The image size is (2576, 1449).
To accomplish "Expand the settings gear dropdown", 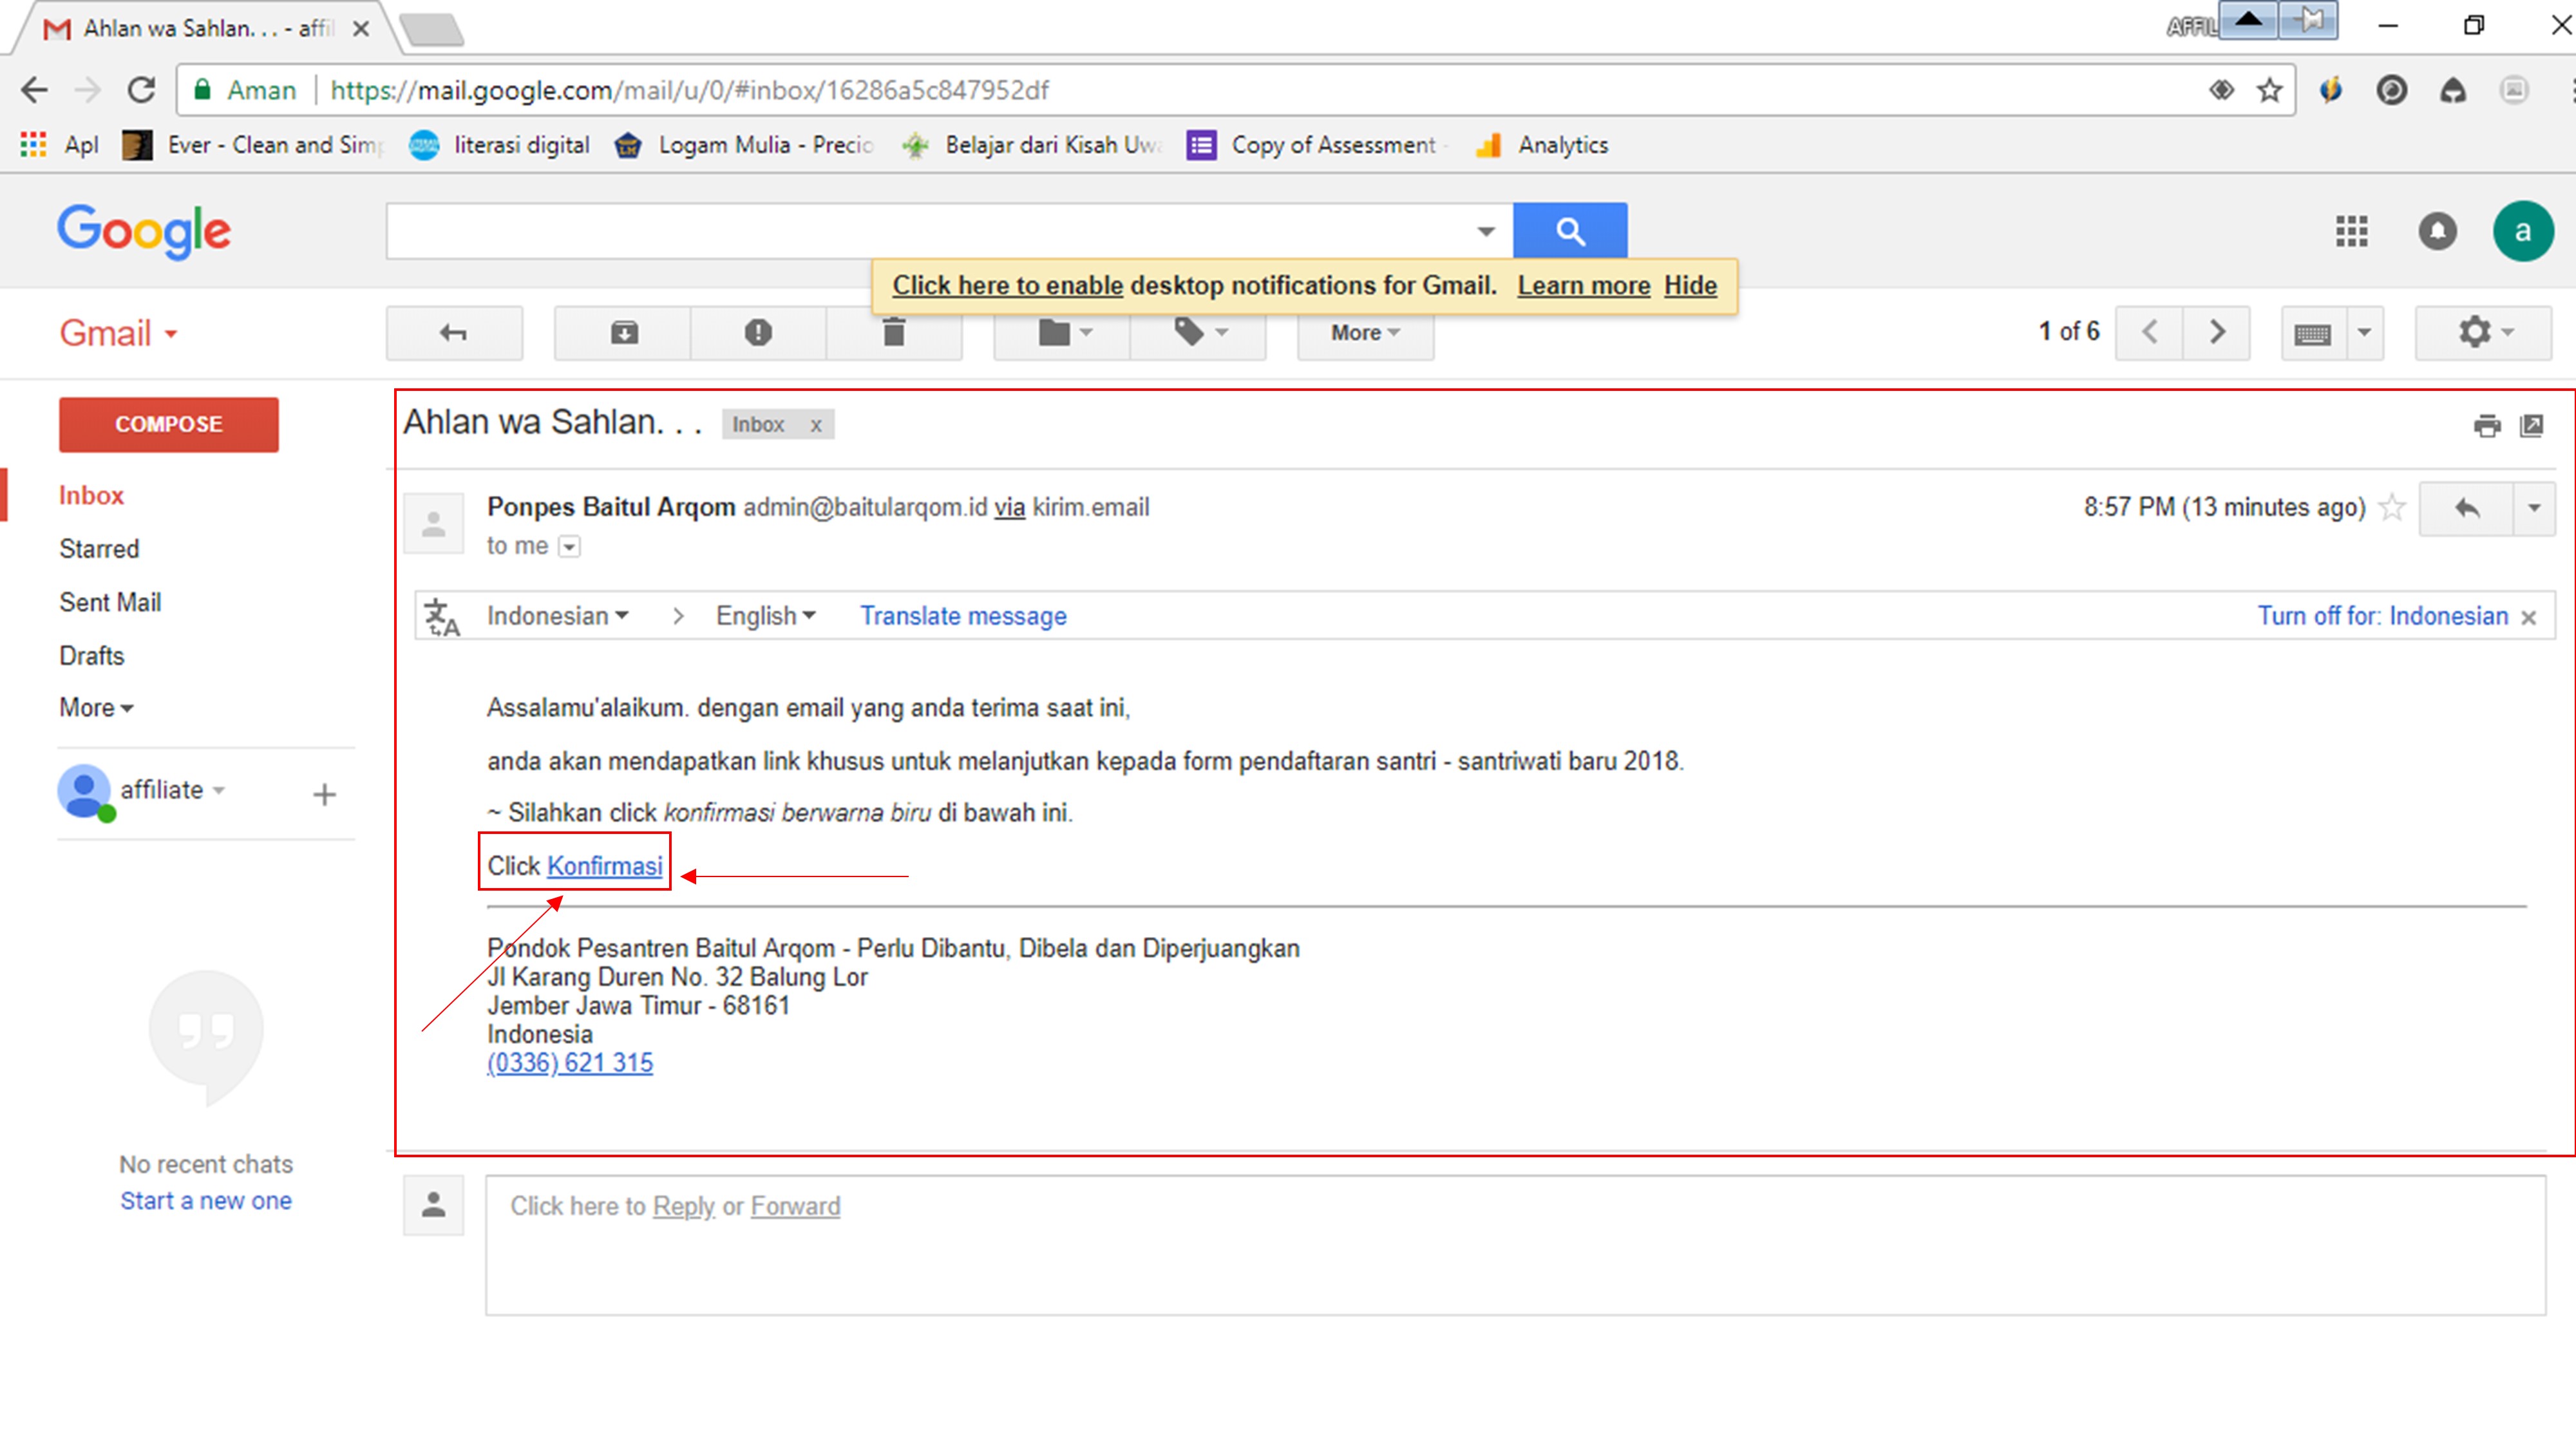I will coord(2483,332).
